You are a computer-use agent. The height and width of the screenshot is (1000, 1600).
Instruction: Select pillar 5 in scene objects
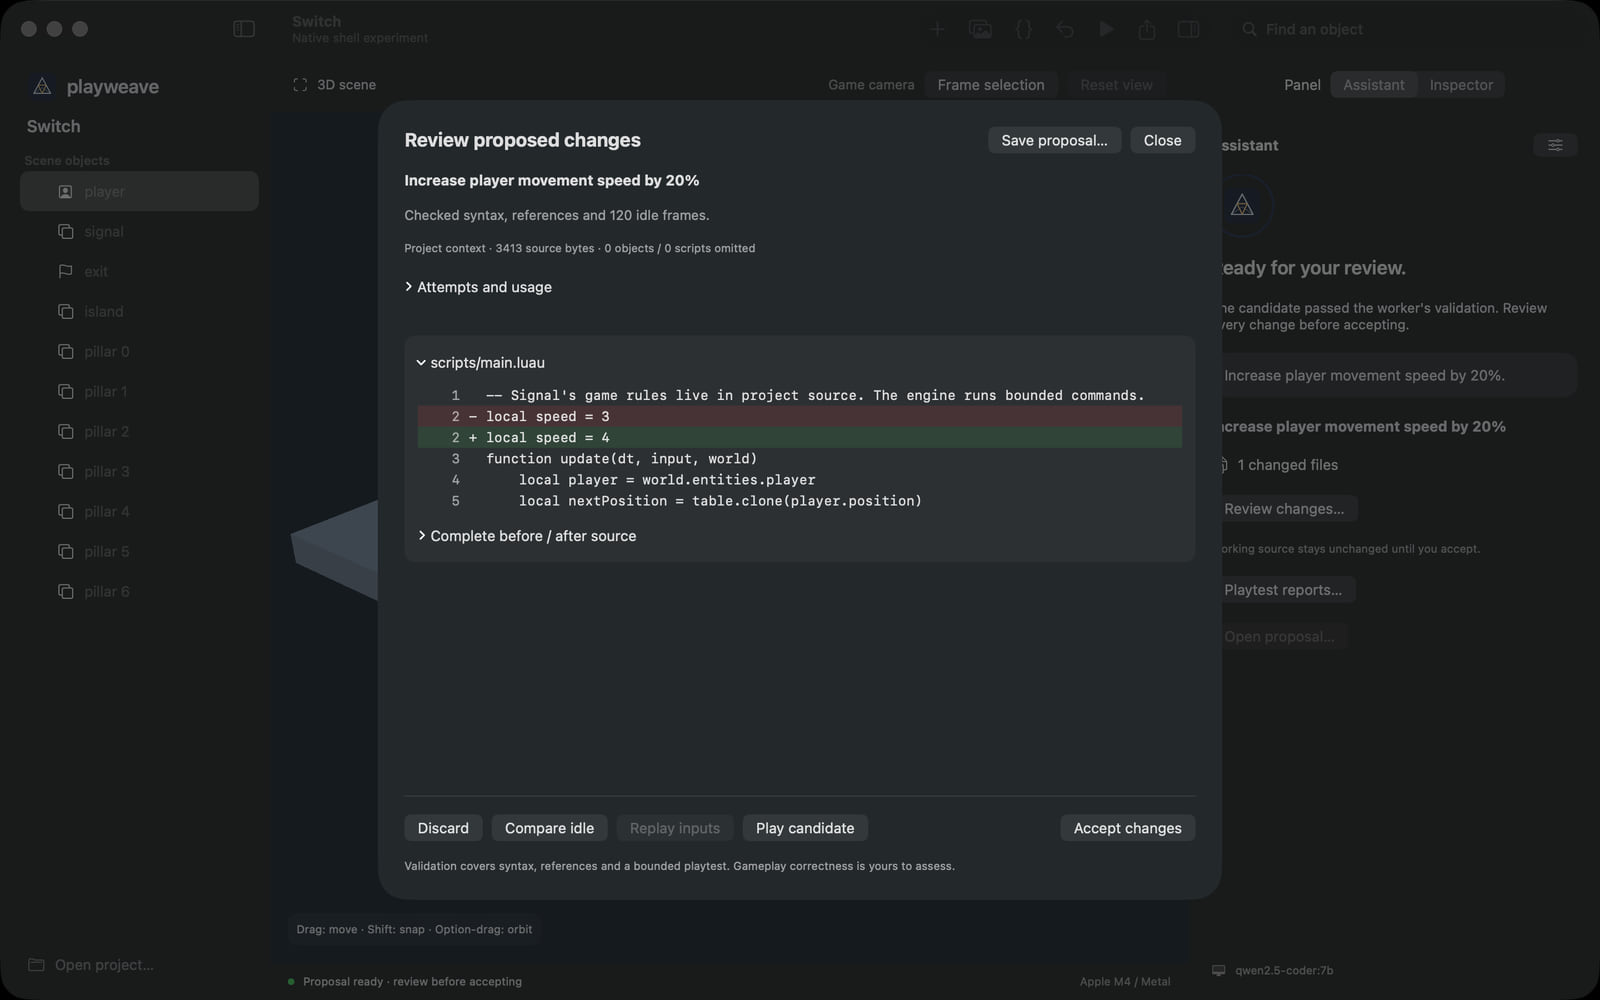139,551
